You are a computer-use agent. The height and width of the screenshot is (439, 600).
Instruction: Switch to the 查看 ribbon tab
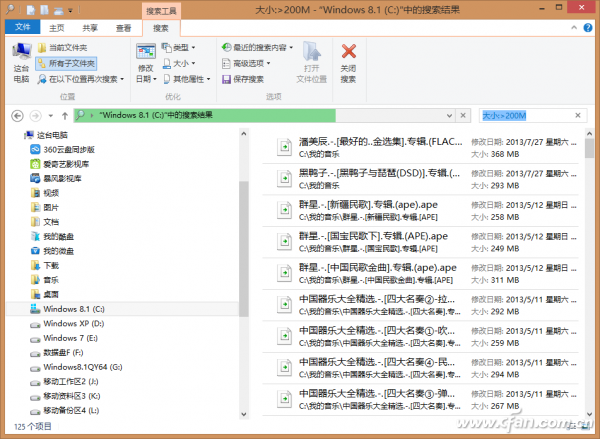tap(123, 28)
